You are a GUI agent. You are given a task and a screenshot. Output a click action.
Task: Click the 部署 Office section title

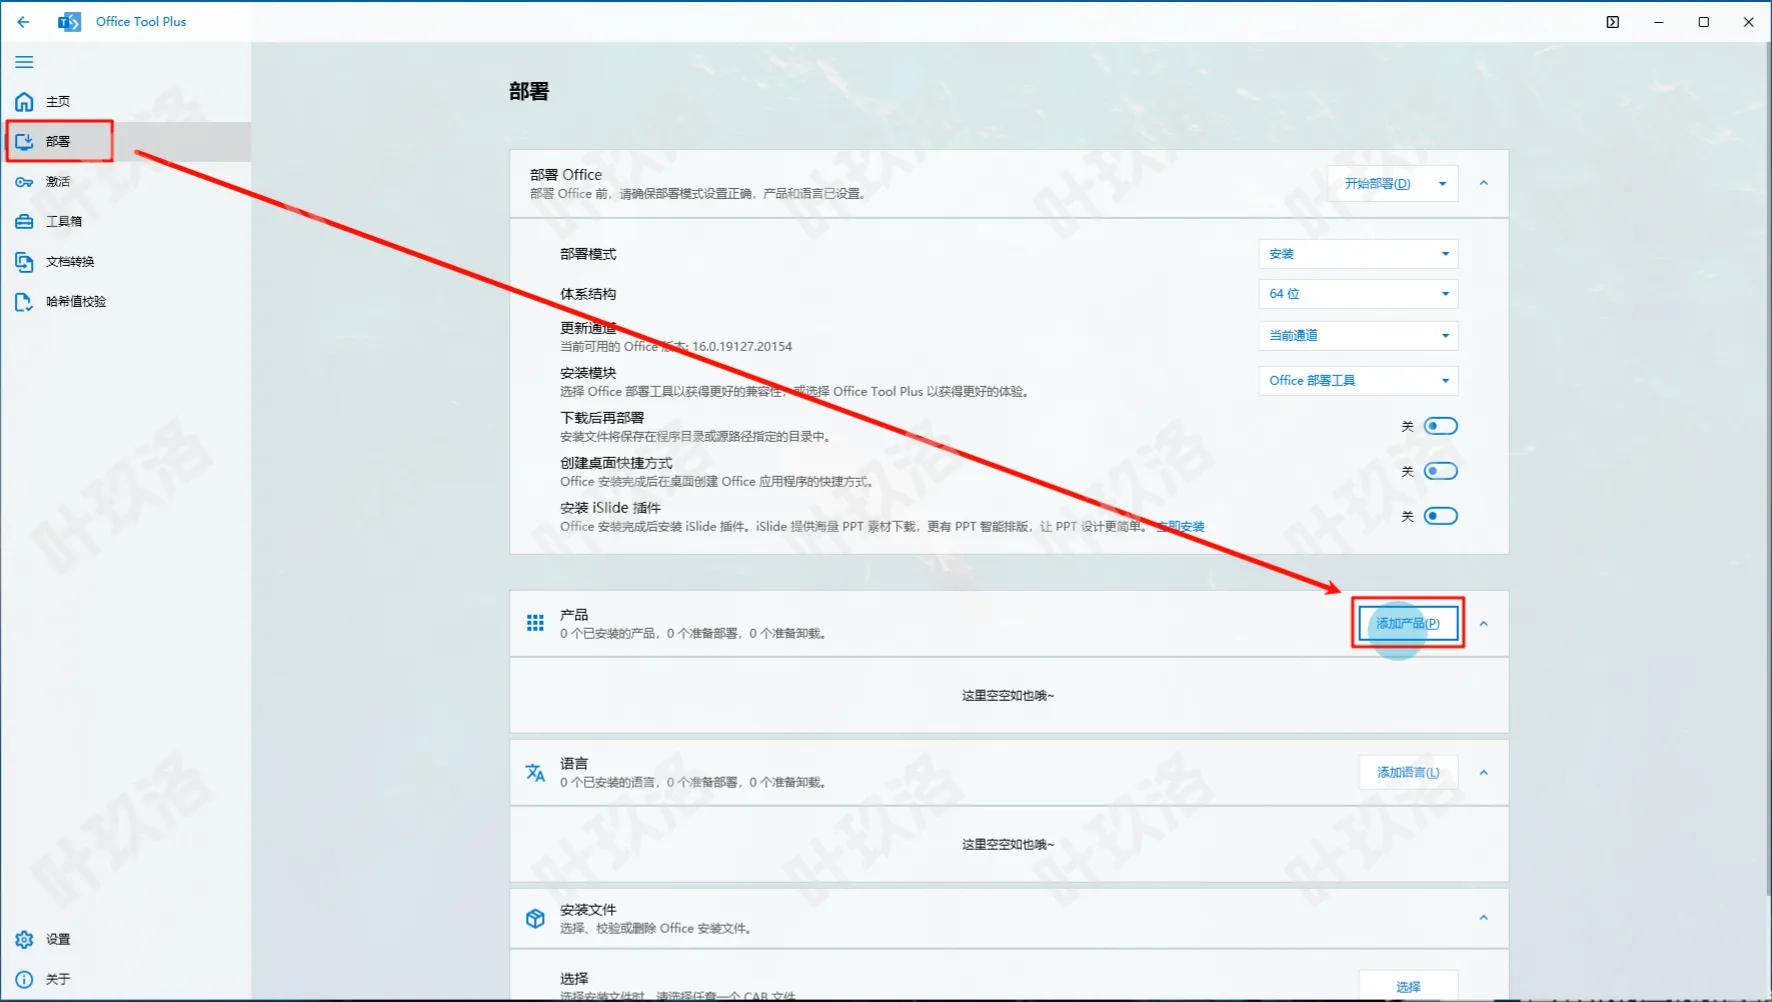tap(566, 175)
